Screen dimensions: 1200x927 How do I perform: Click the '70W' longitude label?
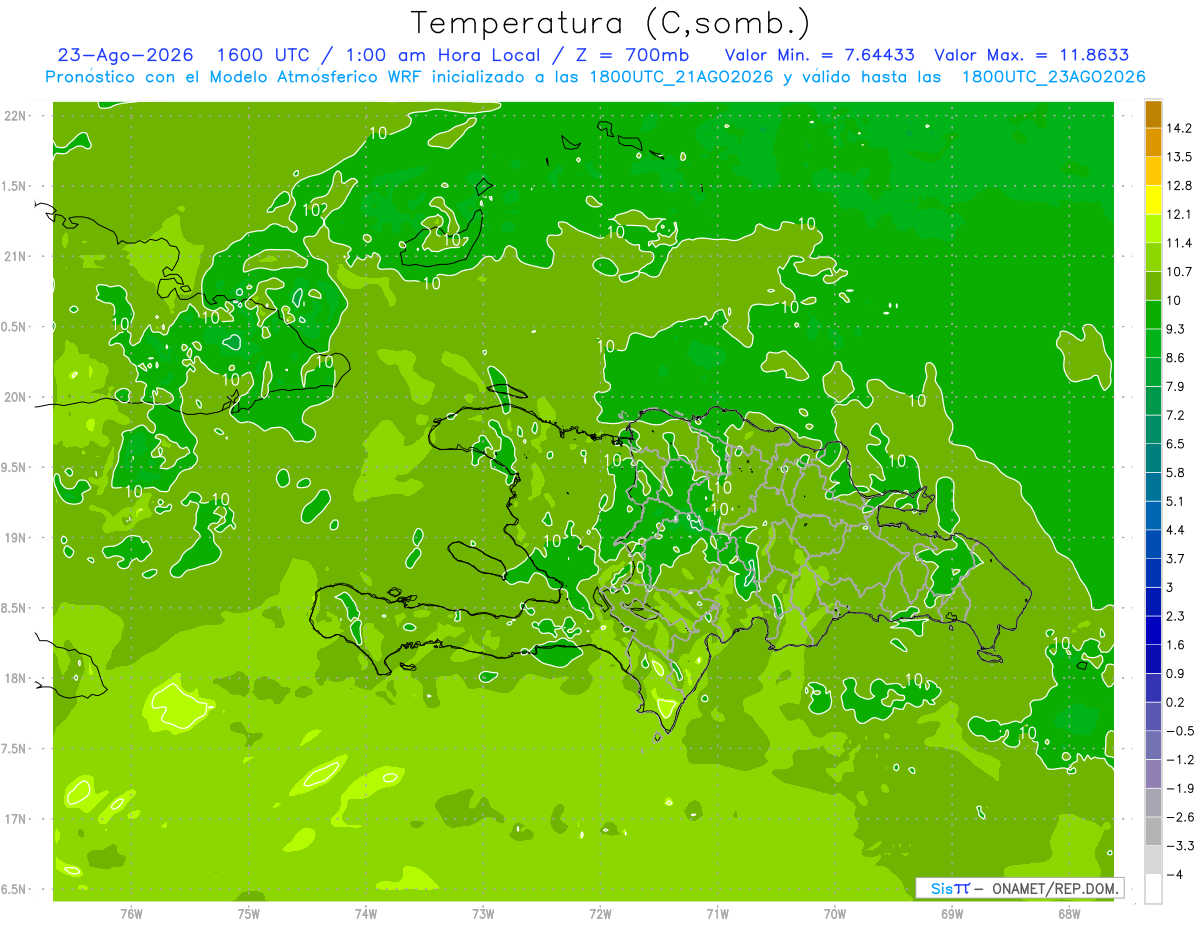pos(835,913)
